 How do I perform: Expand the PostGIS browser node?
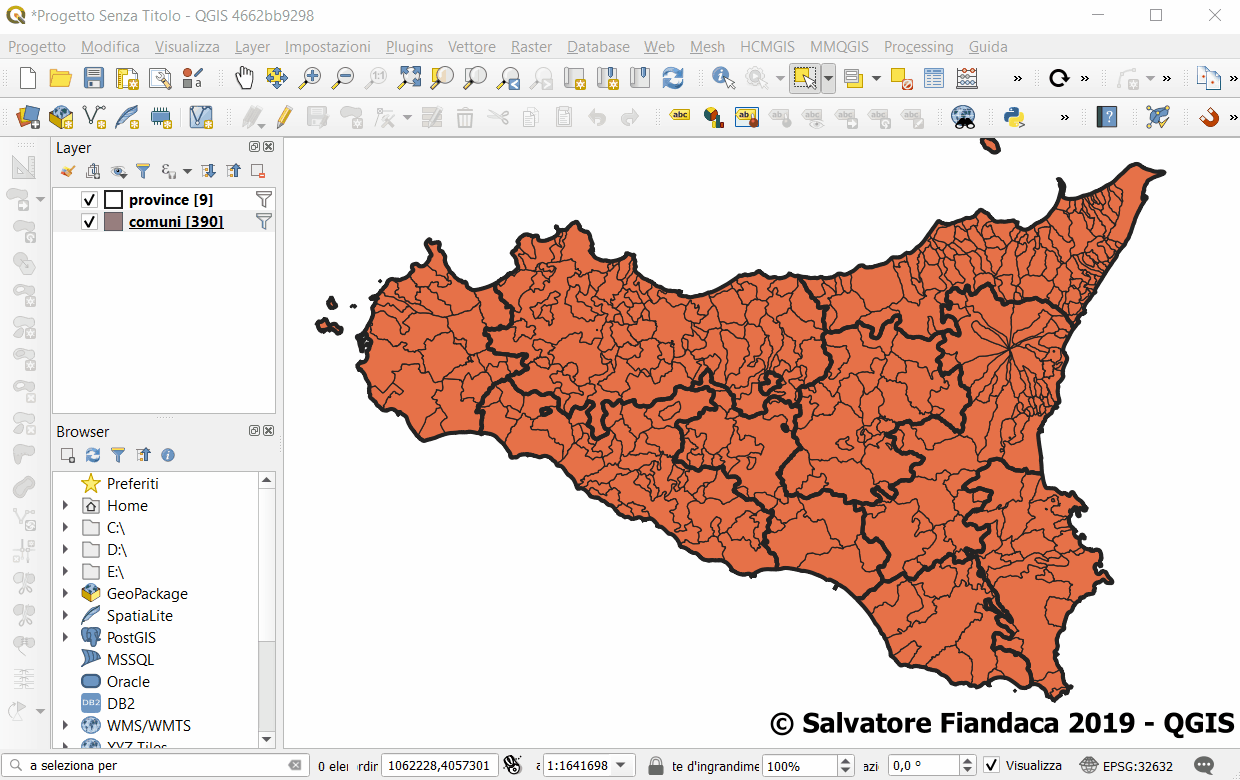pos(66,638)
